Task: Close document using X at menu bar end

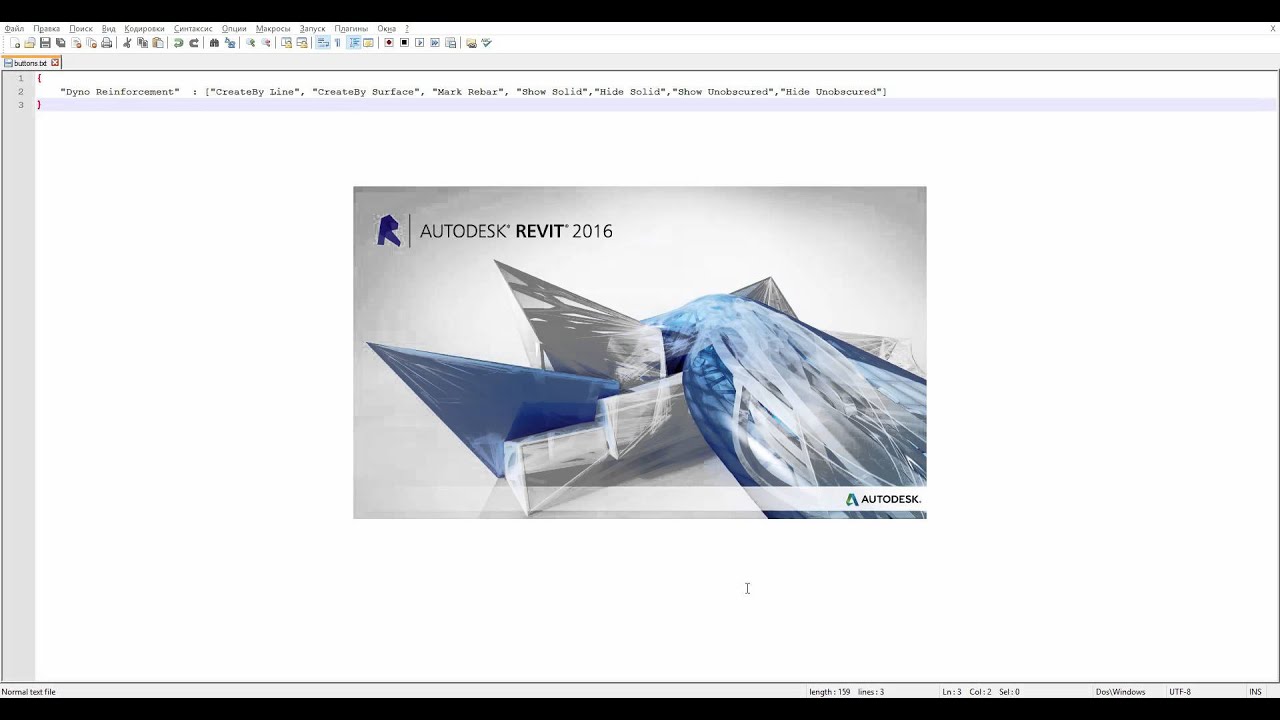Action: (1272, 29)
